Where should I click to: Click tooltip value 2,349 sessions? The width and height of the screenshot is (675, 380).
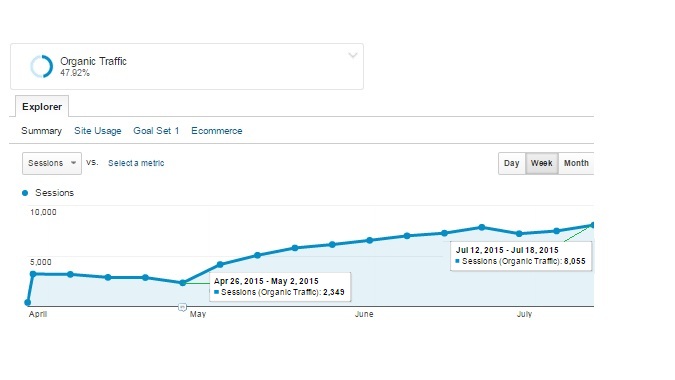coord(334,292)
